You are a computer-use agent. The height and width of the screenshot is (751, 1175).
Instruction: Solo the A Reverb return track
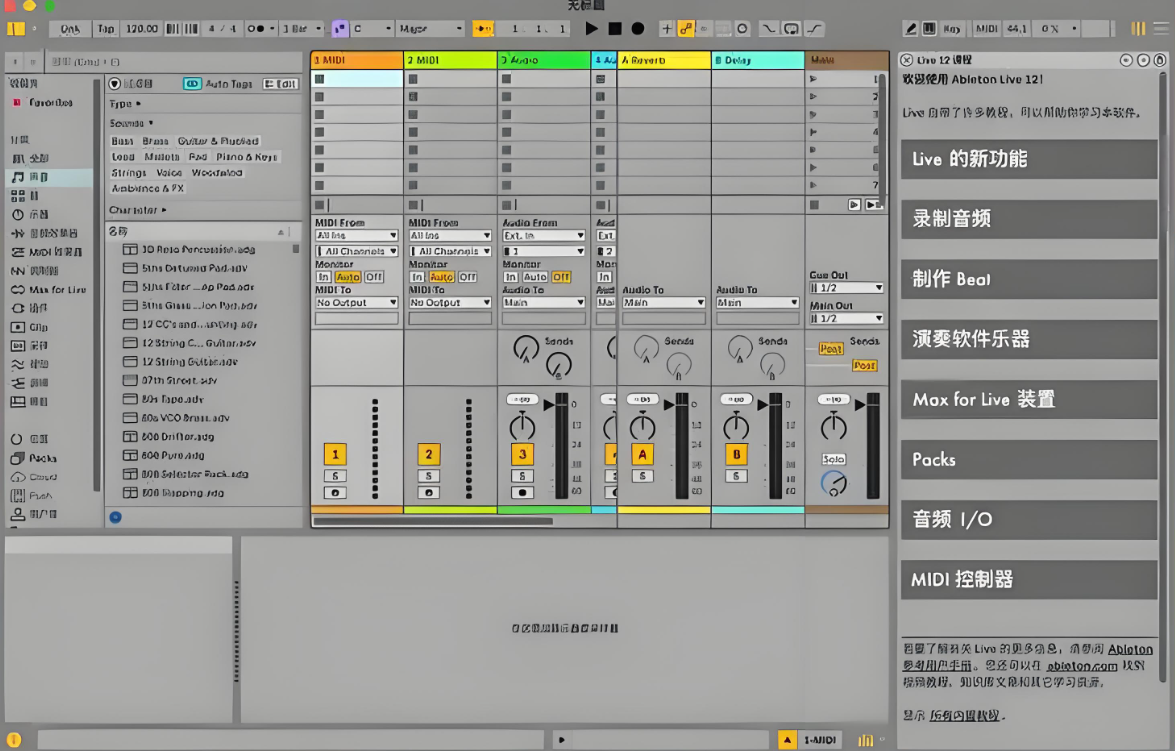tap(642, 476)
